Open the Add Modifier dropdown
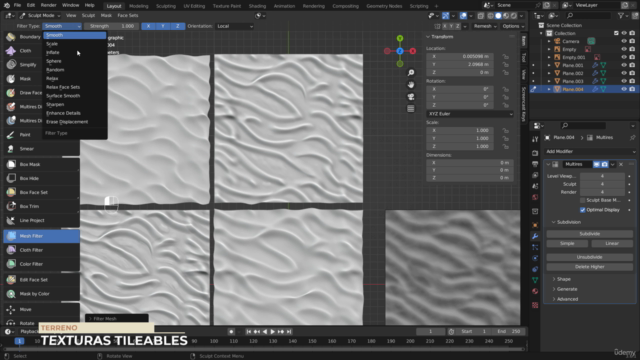 (590, 151)
